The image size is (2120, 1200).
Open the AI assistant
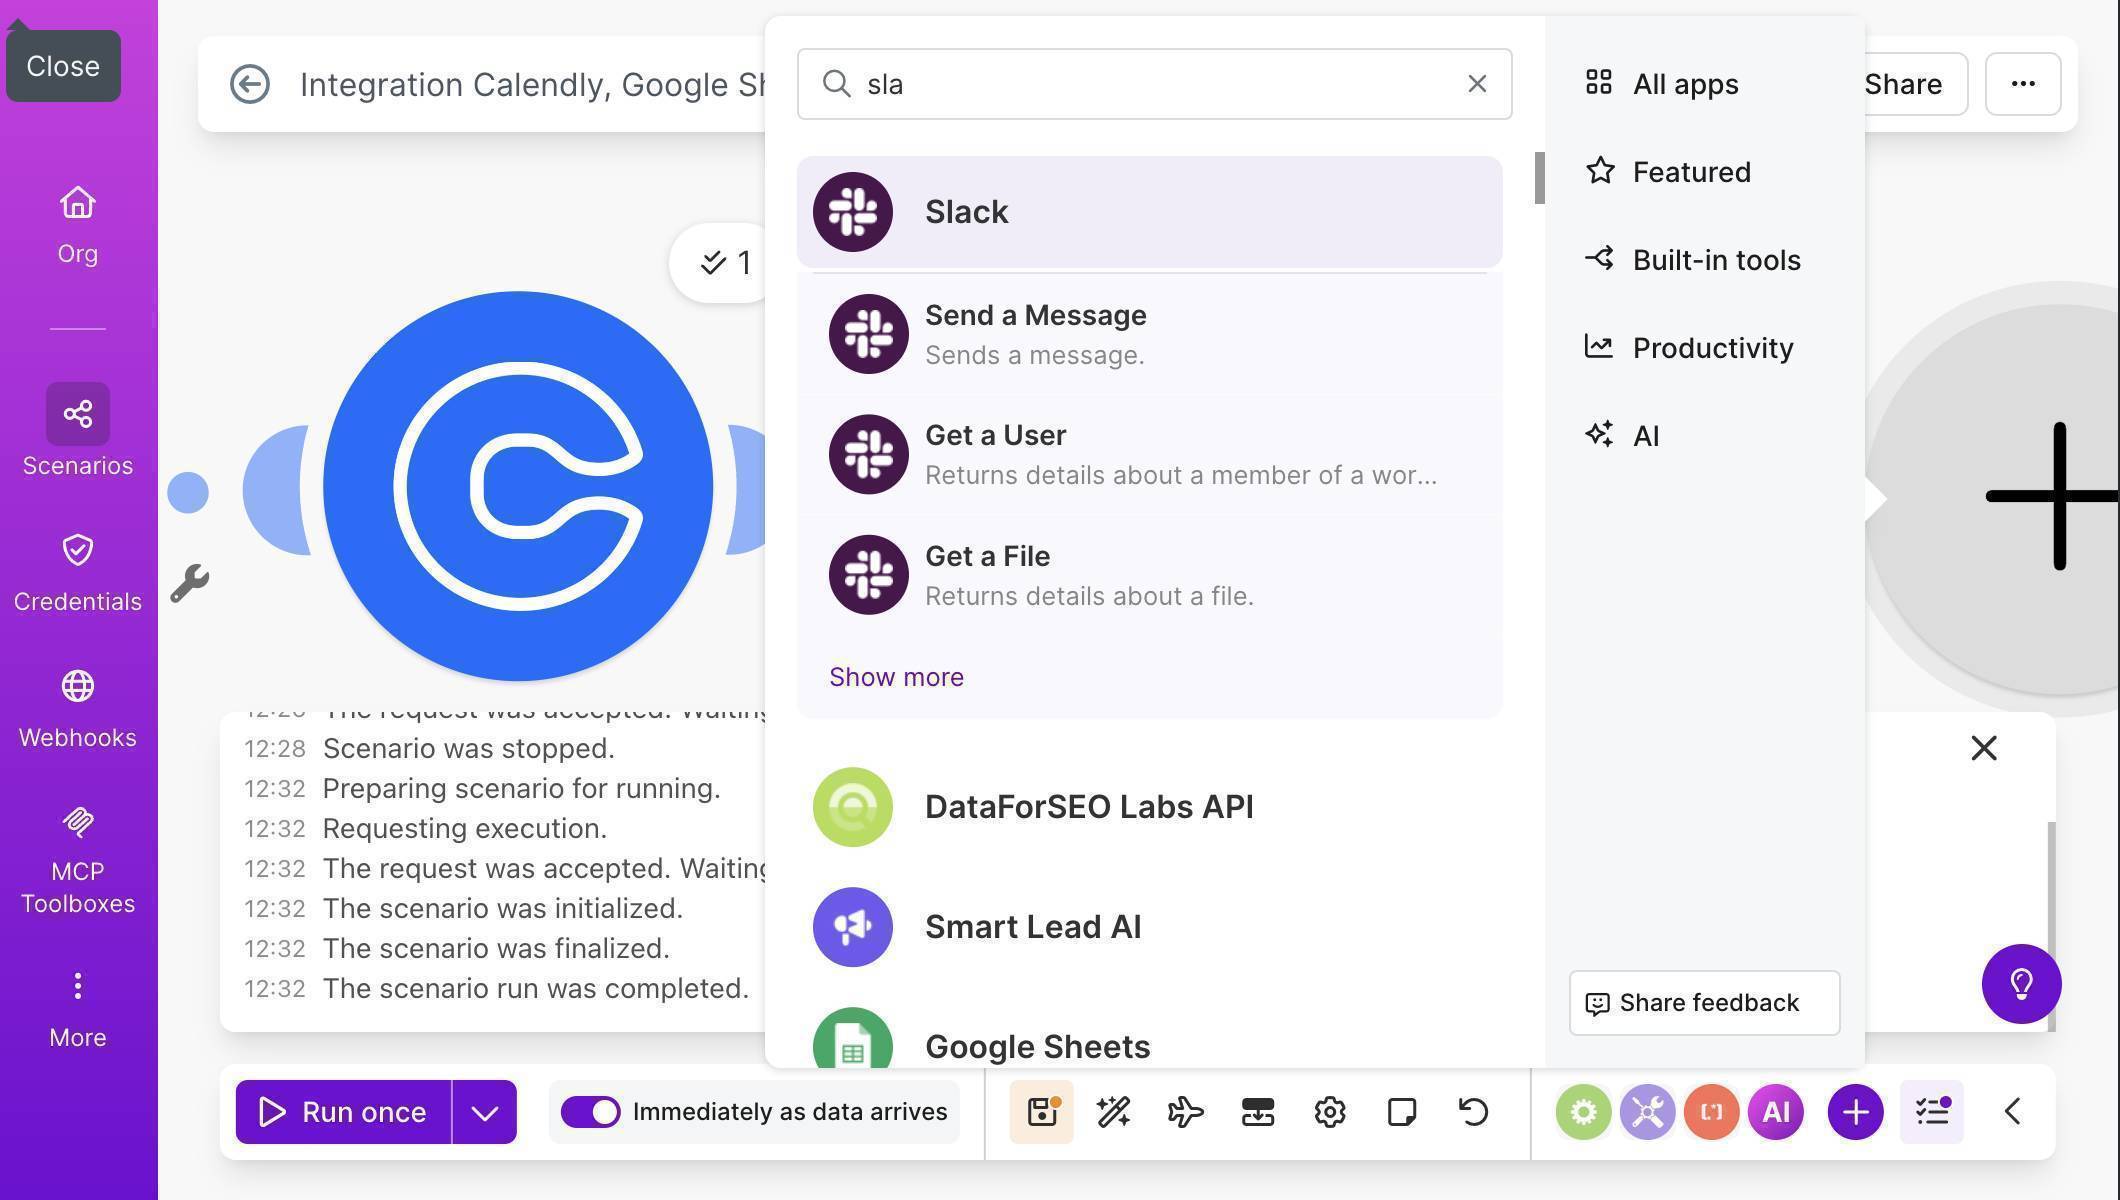pyautogui.click(x=1775, y=1111)
